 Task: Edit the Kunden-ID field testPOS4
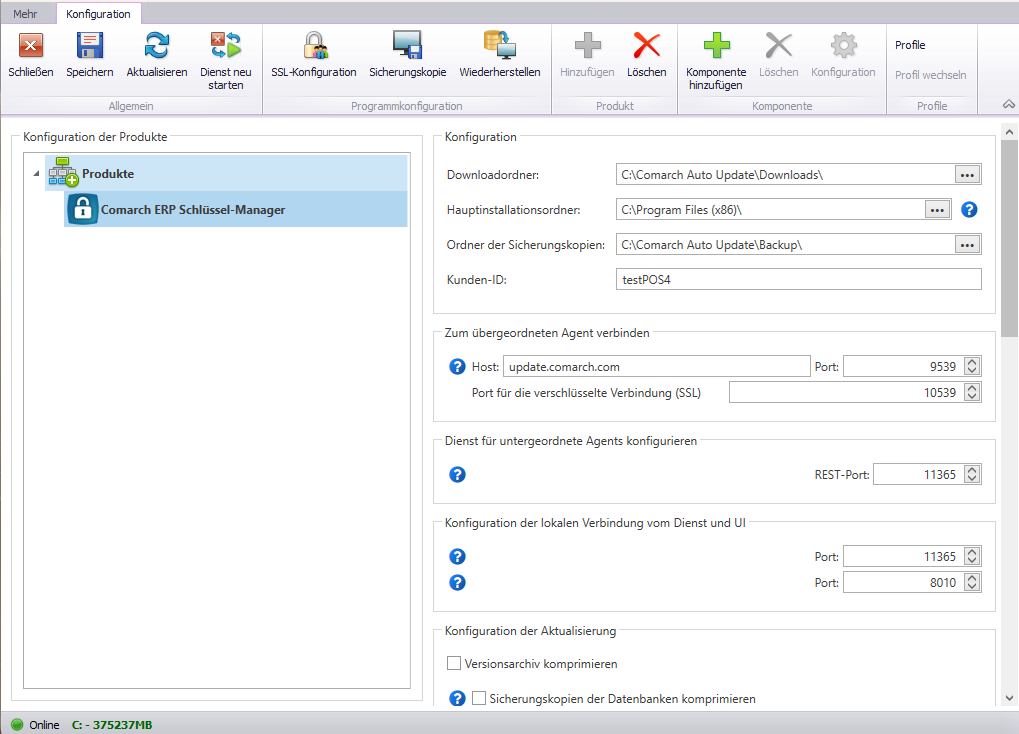coord(799,280)
